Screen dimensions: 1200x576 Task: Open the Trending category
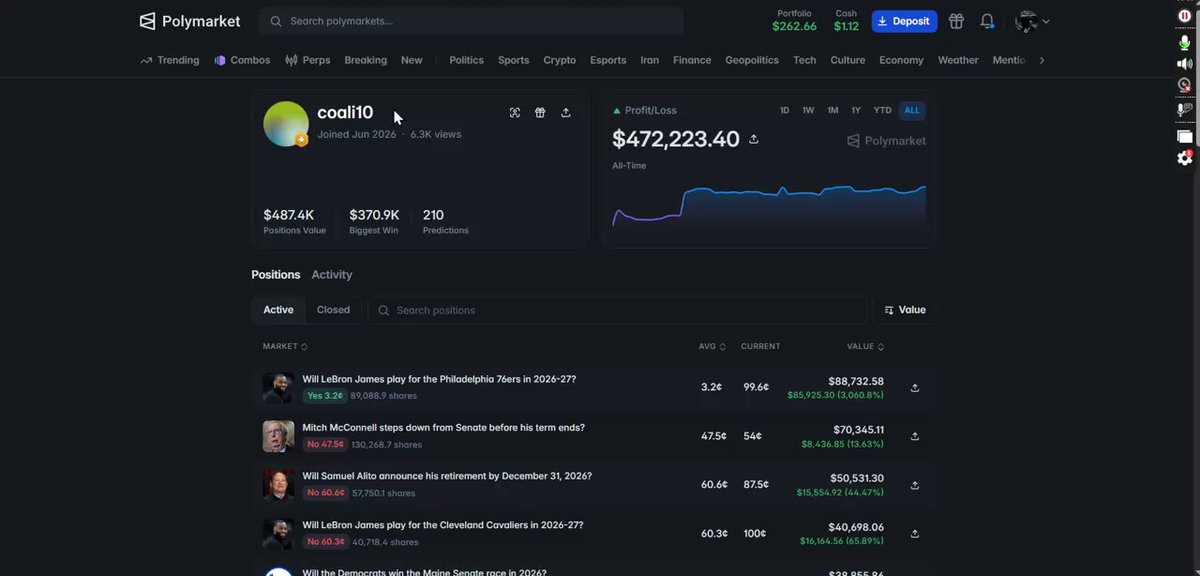(x=170, y=60)
